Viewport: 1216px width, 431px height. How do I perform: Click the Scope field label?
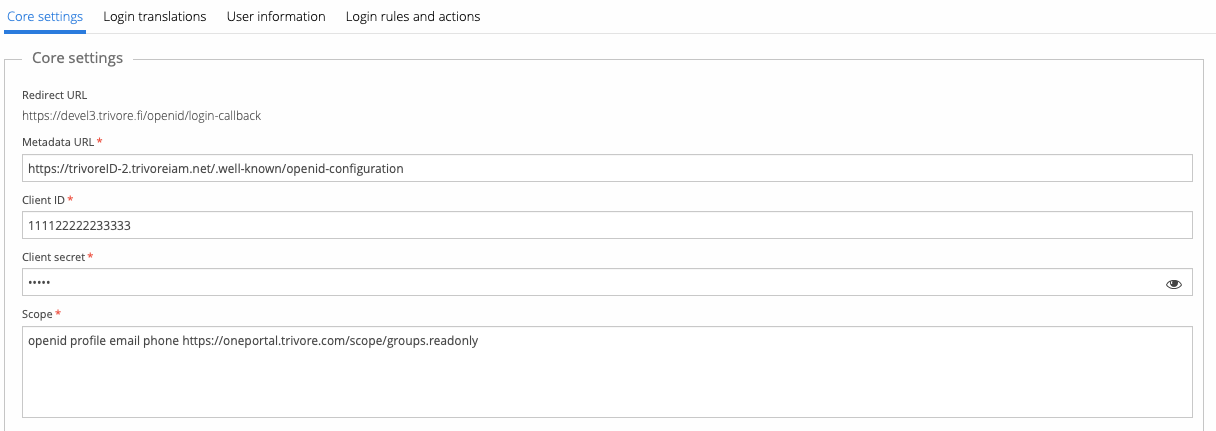tap(37, 314)
